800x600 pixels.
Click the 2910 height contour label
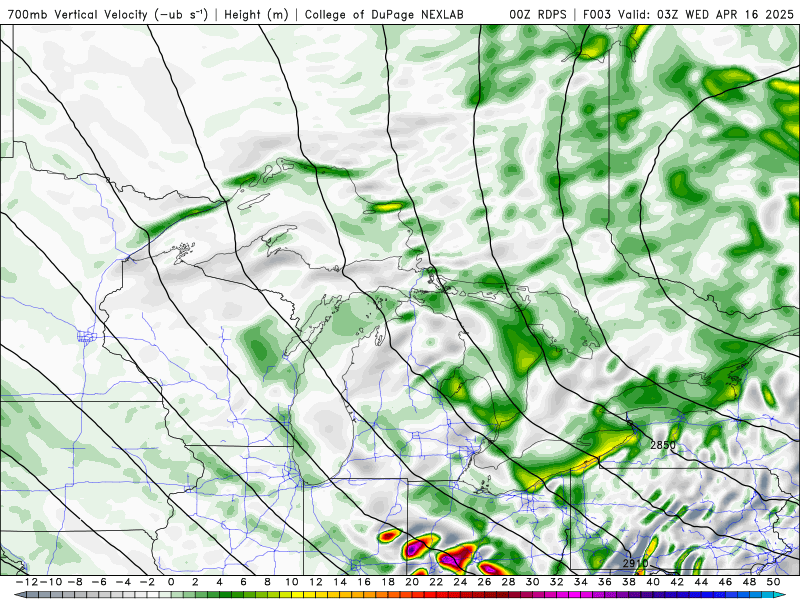click(x=635, y=563)
